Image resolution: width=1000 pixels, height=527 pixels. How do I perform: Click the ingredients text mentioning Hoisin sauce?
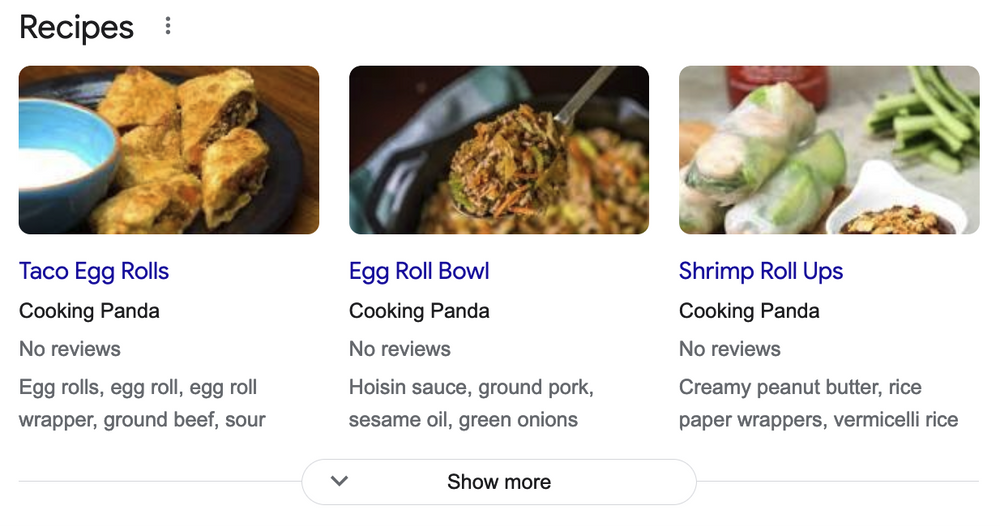click(x=470, y=404)
